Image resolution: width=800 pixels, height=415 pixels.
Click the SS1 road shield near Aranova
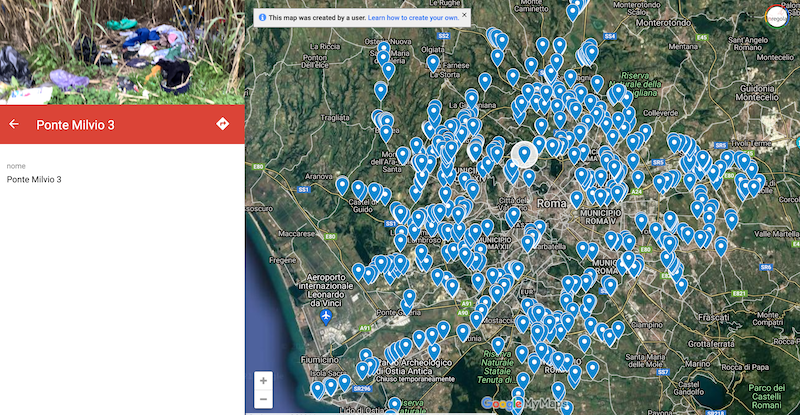coord(304,189)
